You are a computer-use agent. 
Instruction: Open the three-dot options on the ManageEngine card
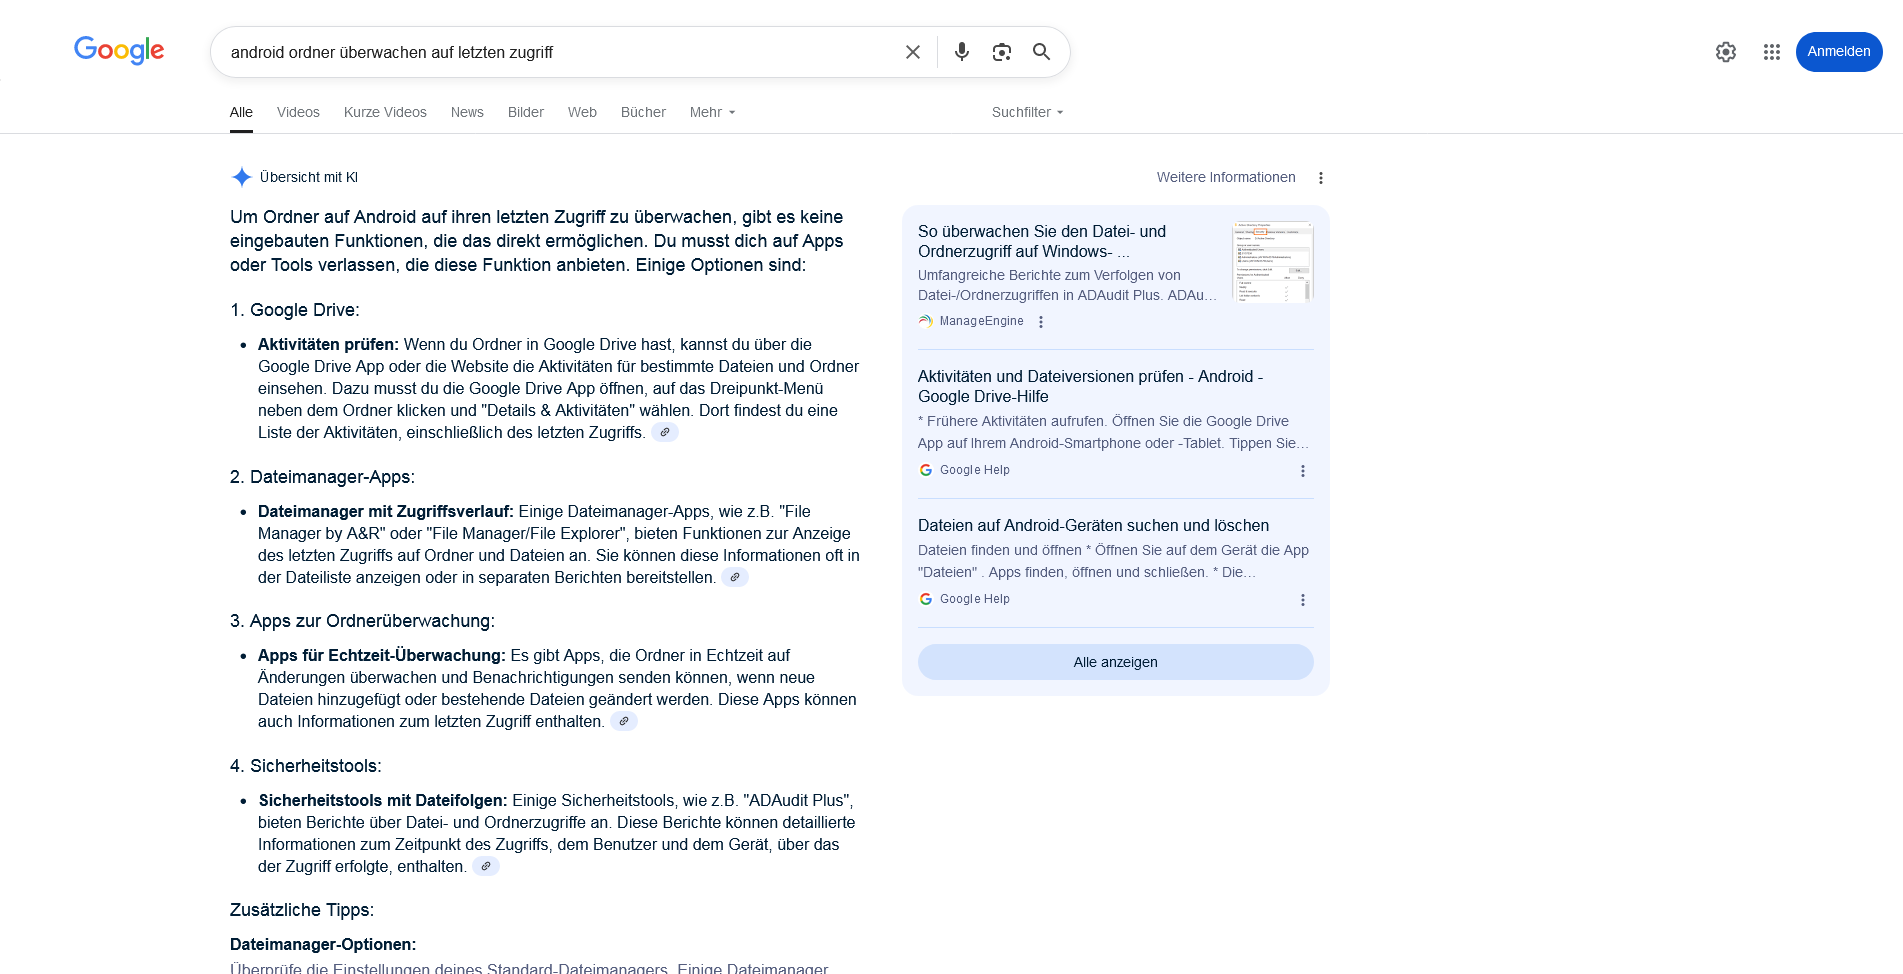pos(1041,321)
